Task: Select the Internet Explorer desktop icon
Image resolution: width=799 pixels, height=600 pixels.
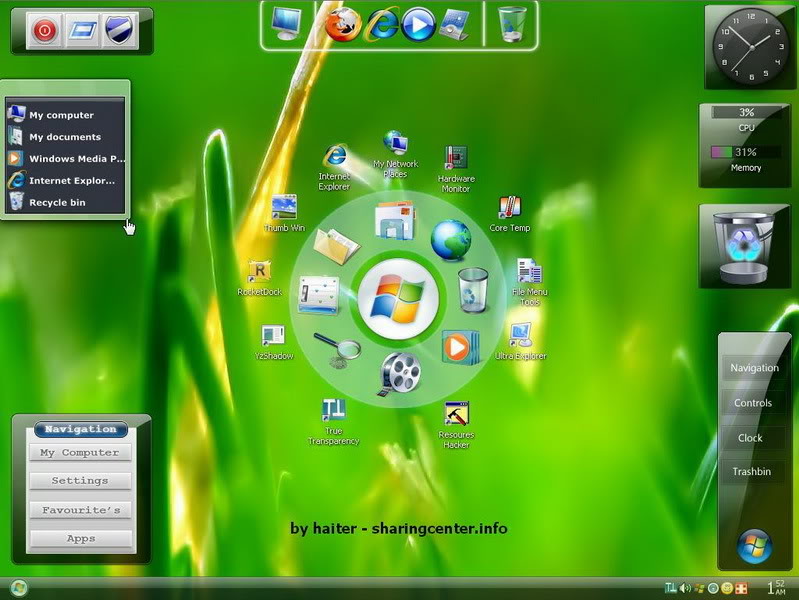Action: [335, 167]
